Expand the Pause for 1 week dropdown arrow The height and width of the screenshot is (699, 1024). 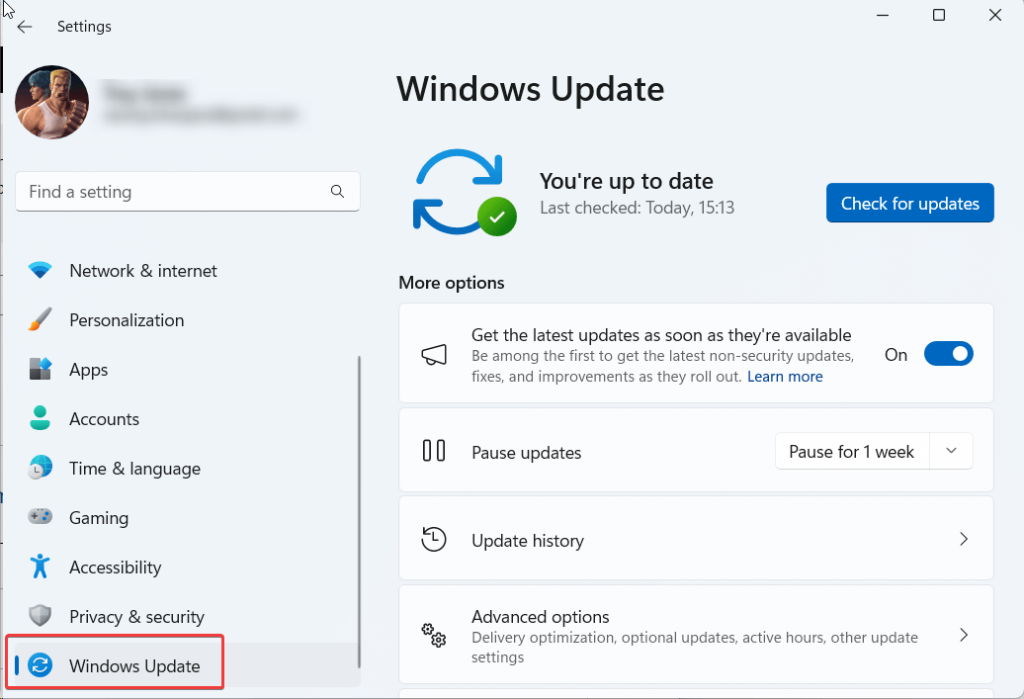[x=951, y=452]
